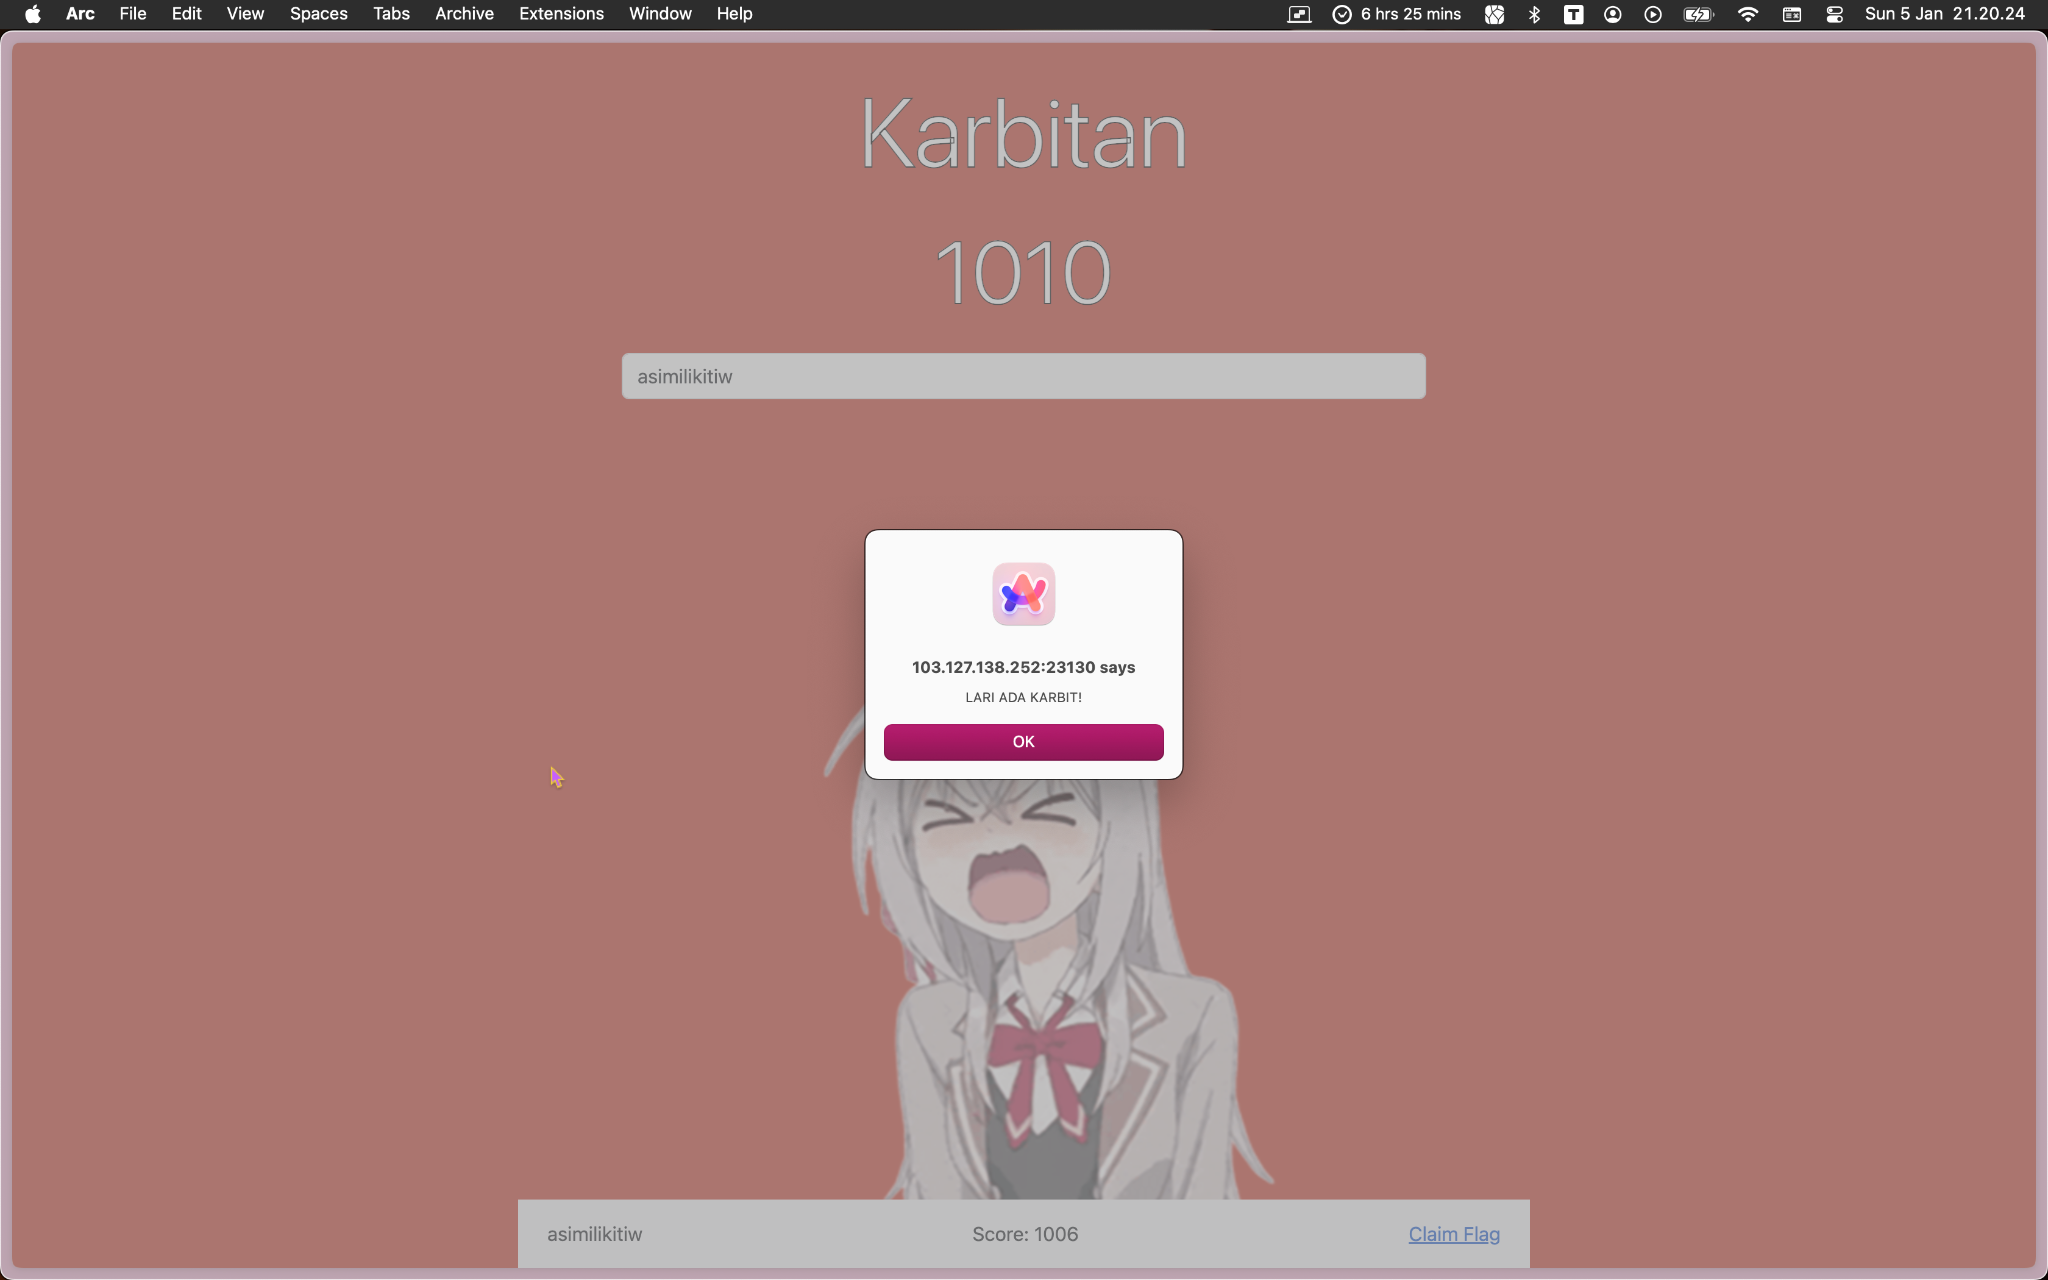
Task: Open the Spaces menu
Action: 318,14
